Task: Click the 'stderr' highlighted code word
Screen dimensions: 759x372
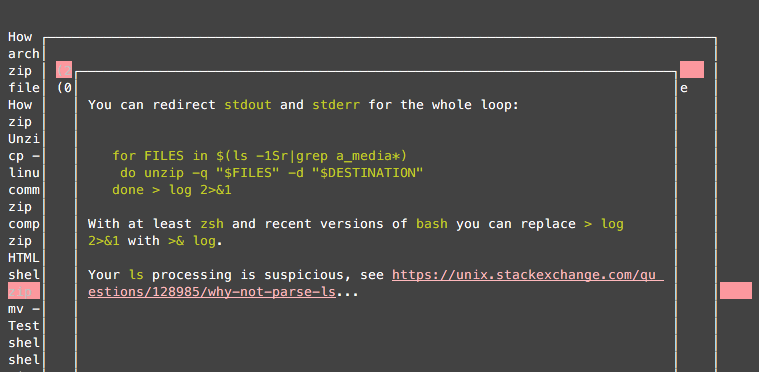Action: (x=336, y=104)
